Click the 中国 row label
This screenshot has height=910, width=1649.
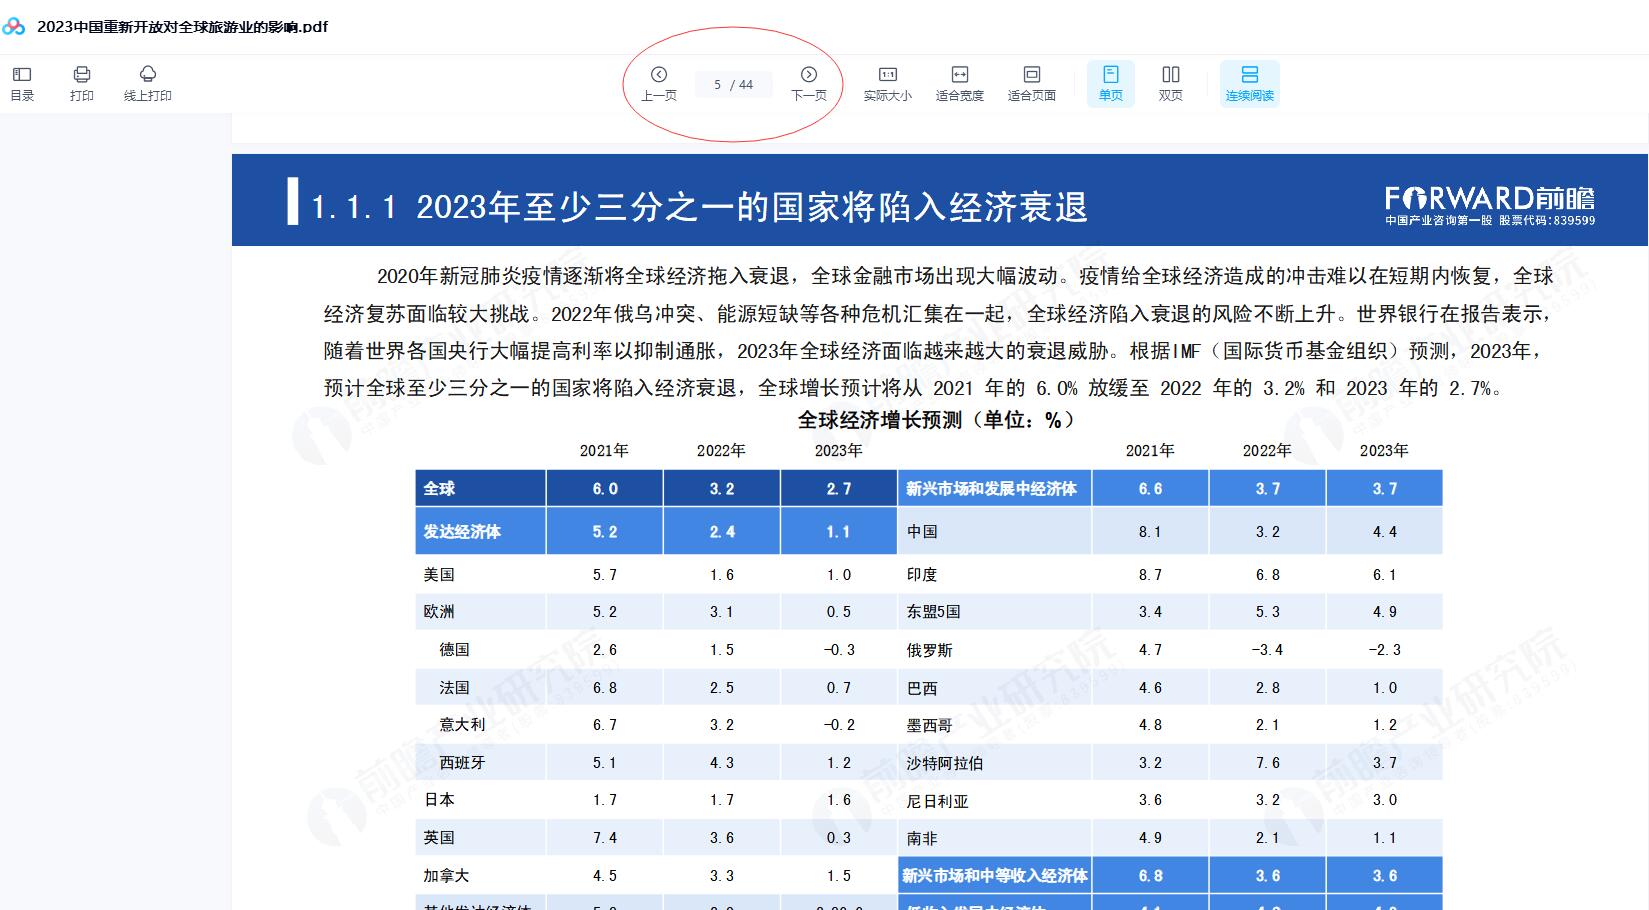[x=922, y=531]
